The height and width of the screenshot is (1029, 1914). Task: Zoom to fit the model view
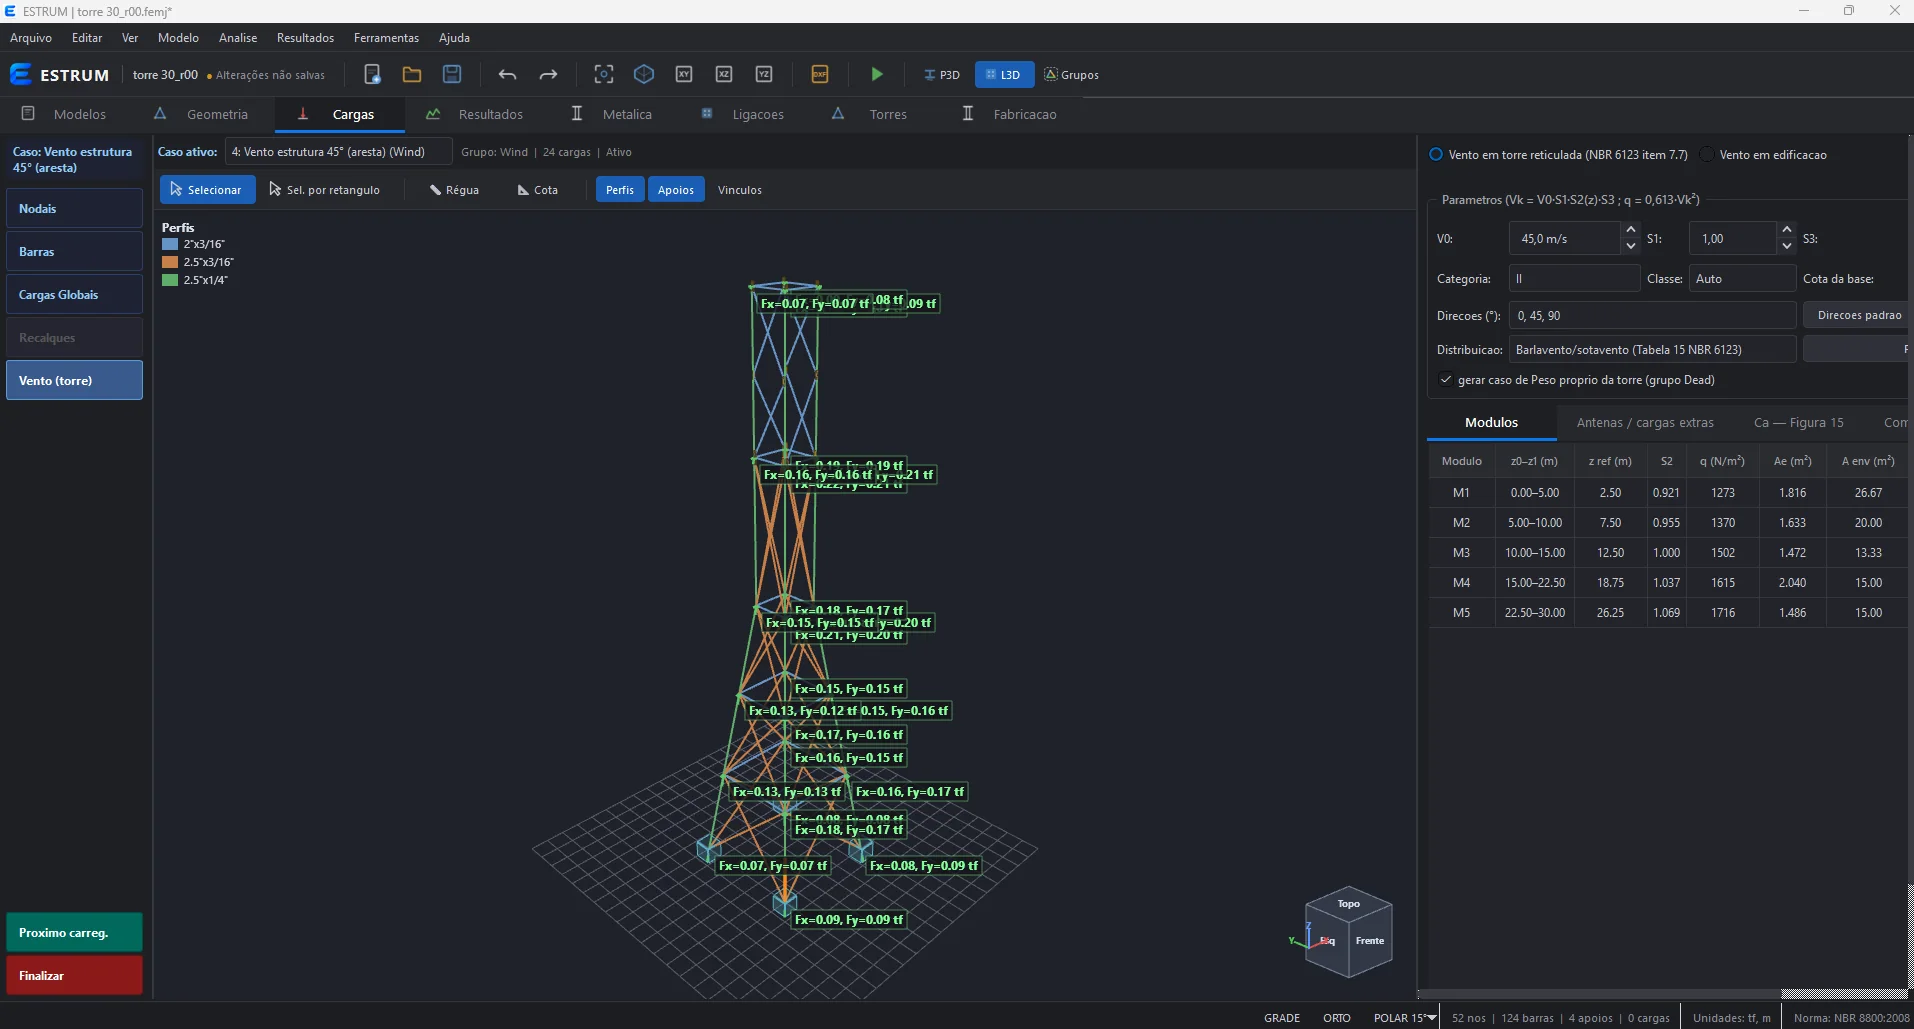tap(604, 74)
